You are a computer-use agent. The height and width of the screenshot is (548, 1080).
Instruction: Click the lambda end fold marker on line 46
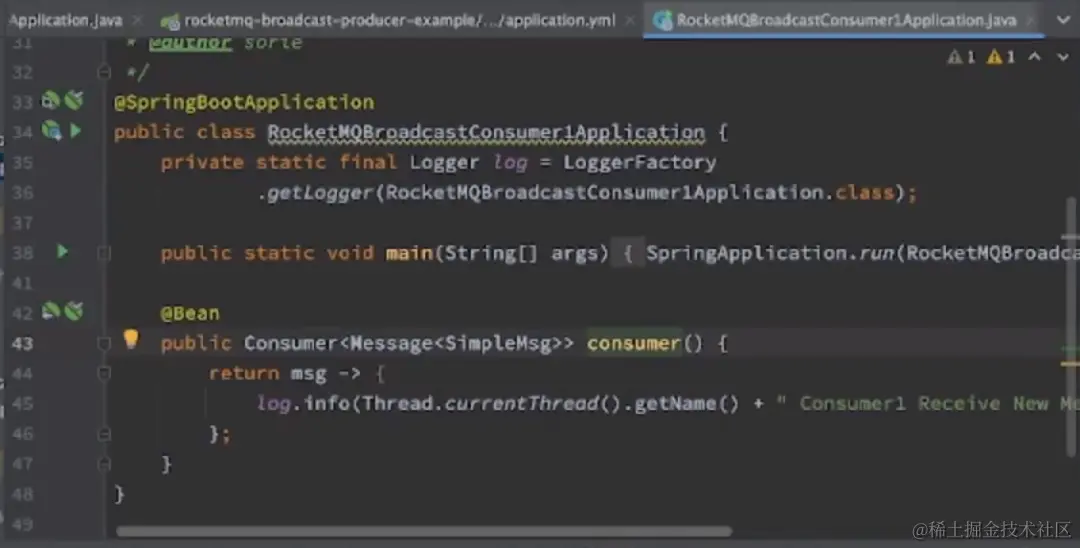[104, 434]
